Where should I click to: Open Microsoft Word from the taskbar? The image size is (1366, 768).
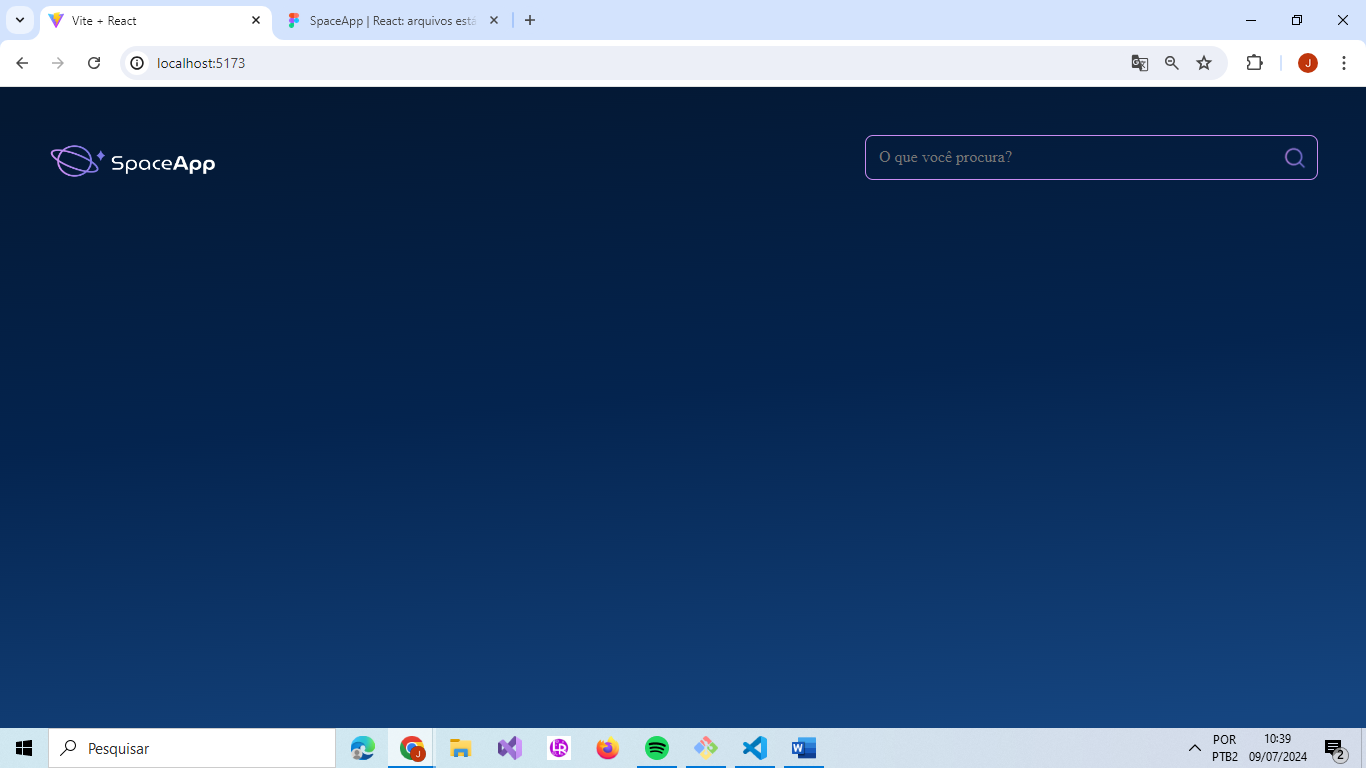pyautogui.click(x=803, y=748)
